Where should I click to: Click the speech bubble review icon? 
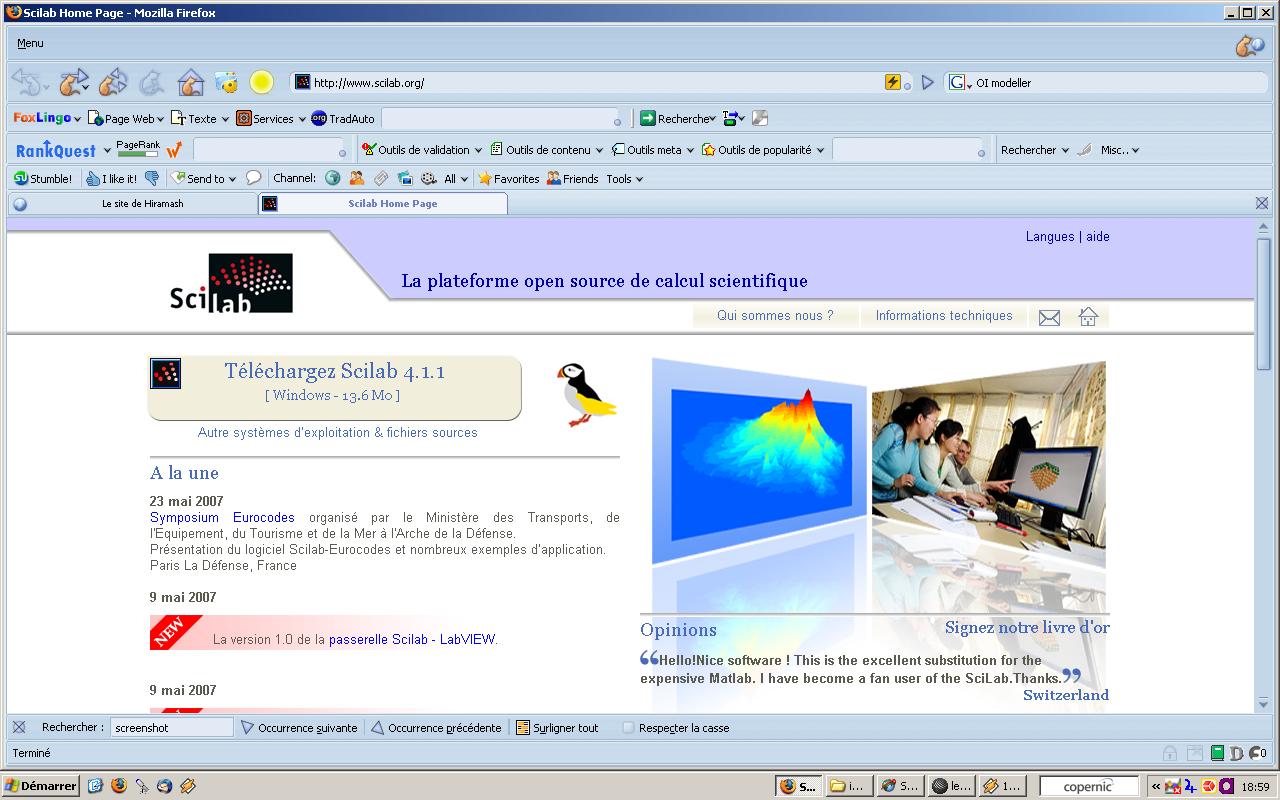(253, 178)
